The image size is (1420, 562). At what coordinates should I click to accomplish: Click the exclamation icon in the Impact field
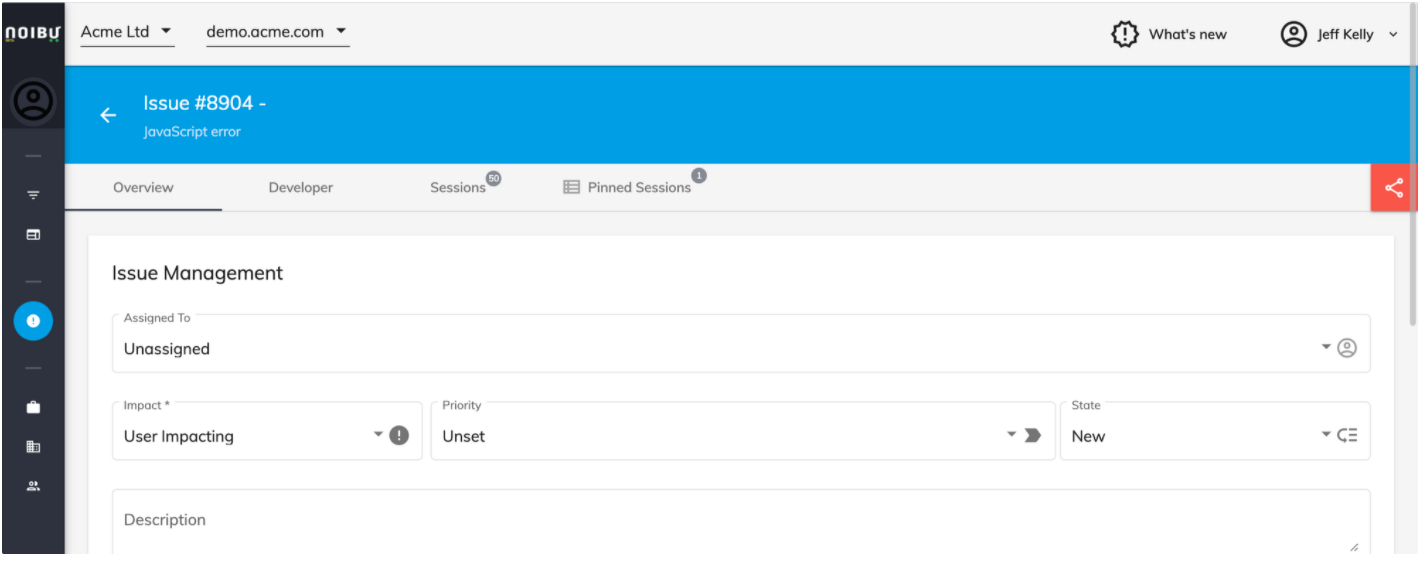click(x=399, y=435)
